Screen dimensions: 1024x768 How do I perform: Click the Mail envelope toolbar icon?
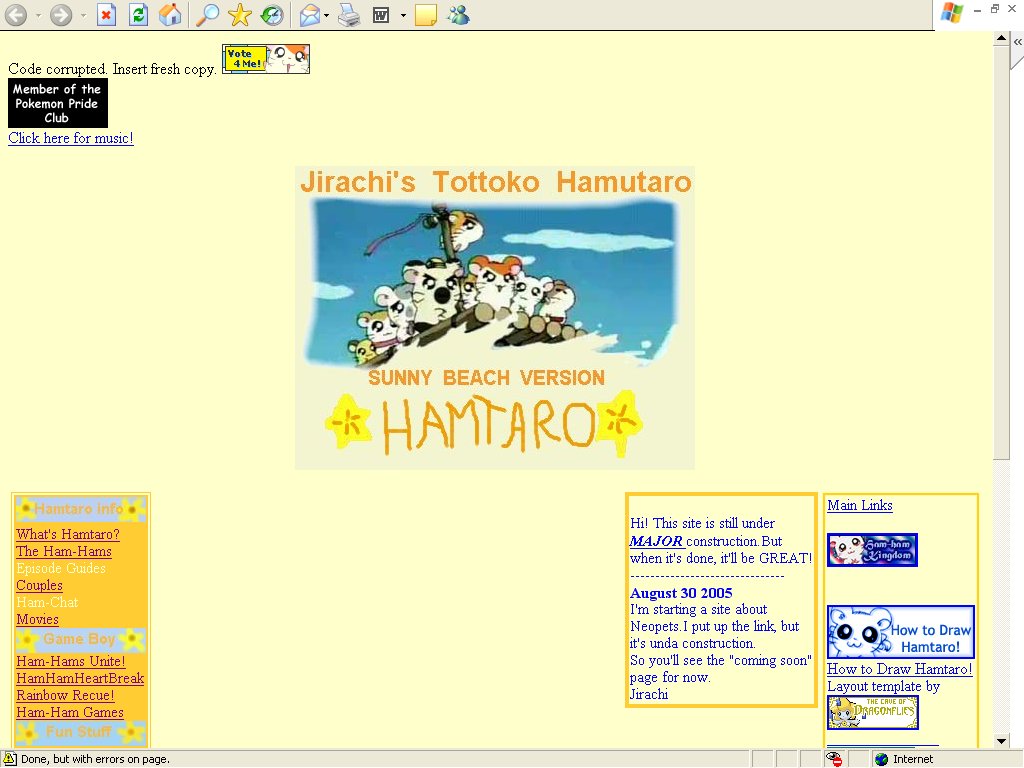point(310,14)
